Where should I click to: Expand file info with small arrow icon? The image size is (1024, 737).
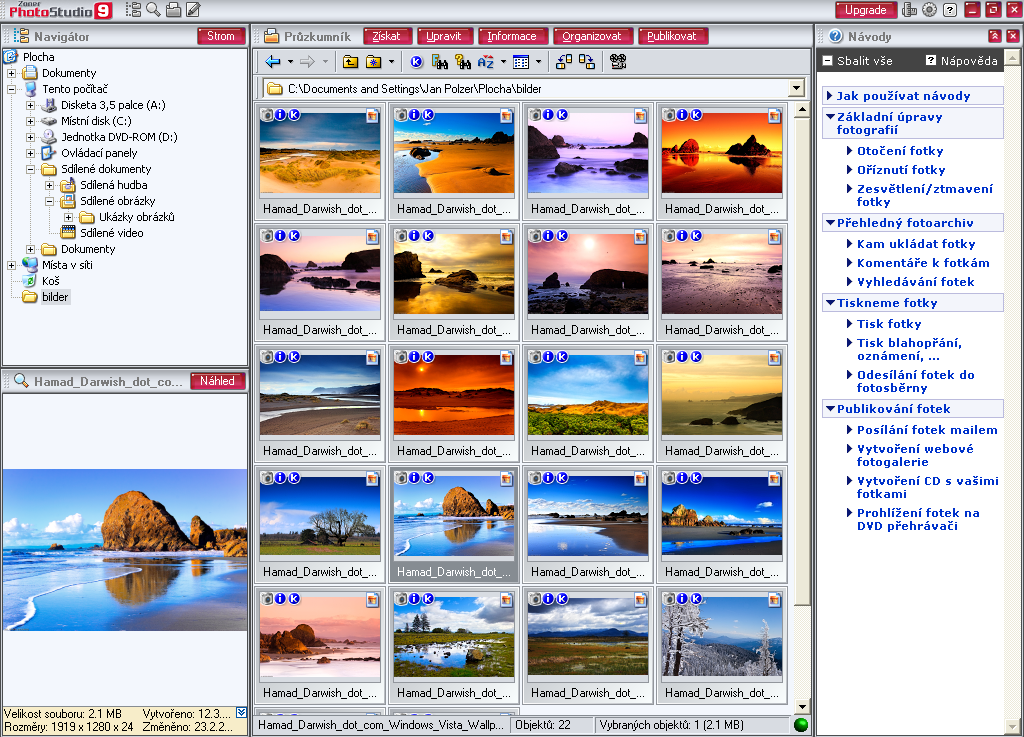pos(241,713)
